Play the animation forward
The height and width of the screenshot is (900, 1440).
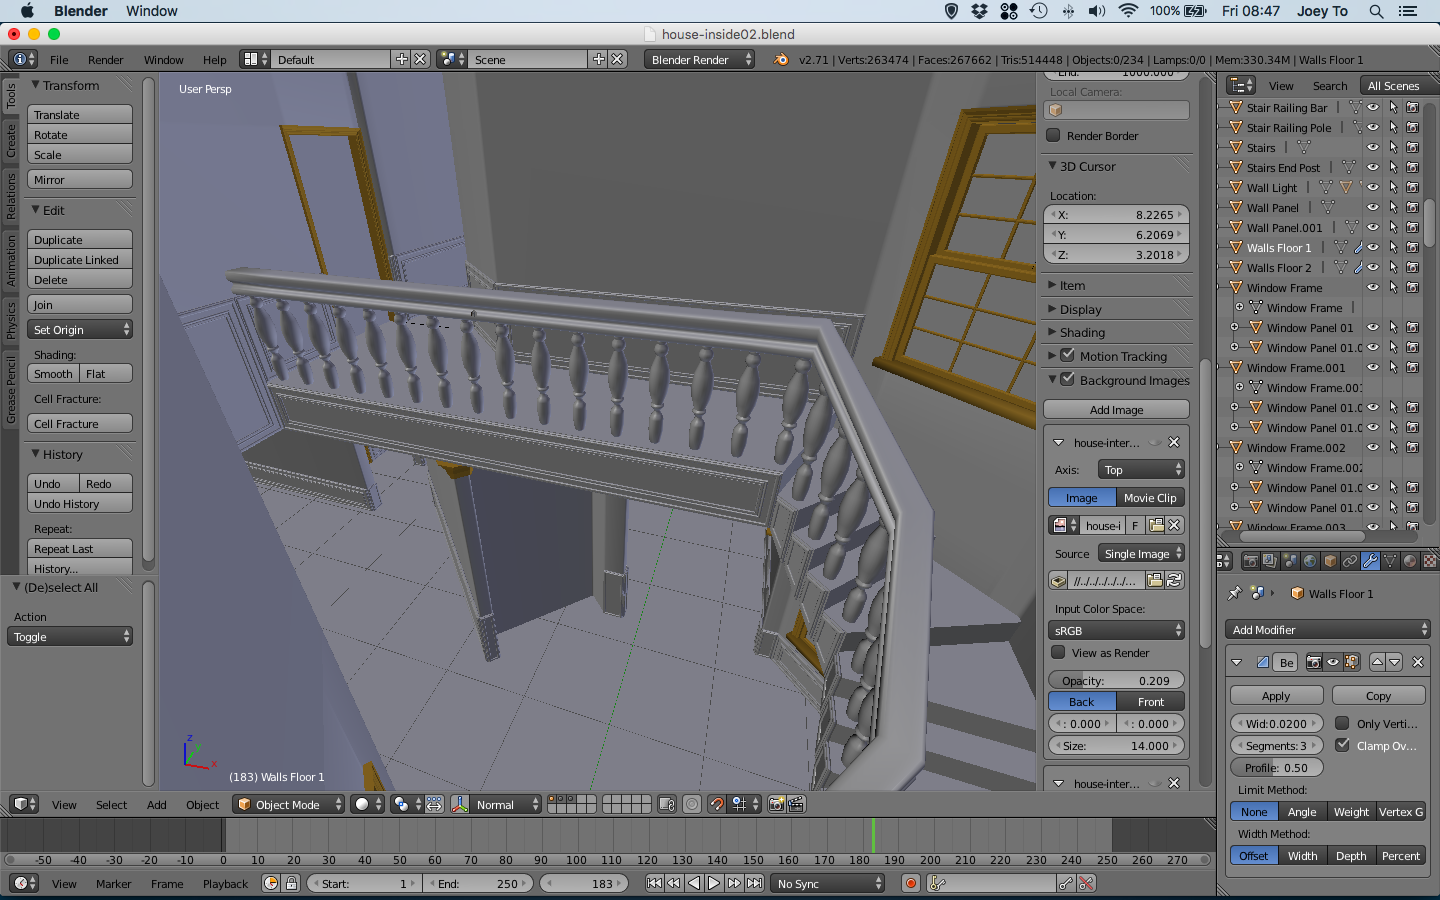coord(714,883)
